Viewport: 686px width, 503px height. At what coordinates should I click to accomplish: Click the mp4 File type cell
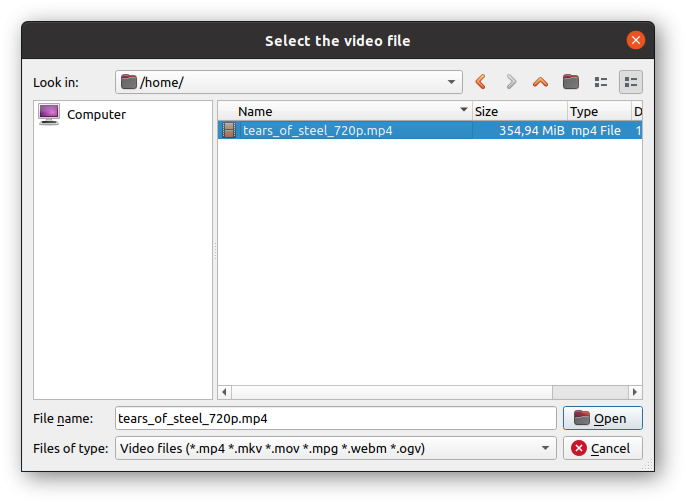(x=596, y=130)
